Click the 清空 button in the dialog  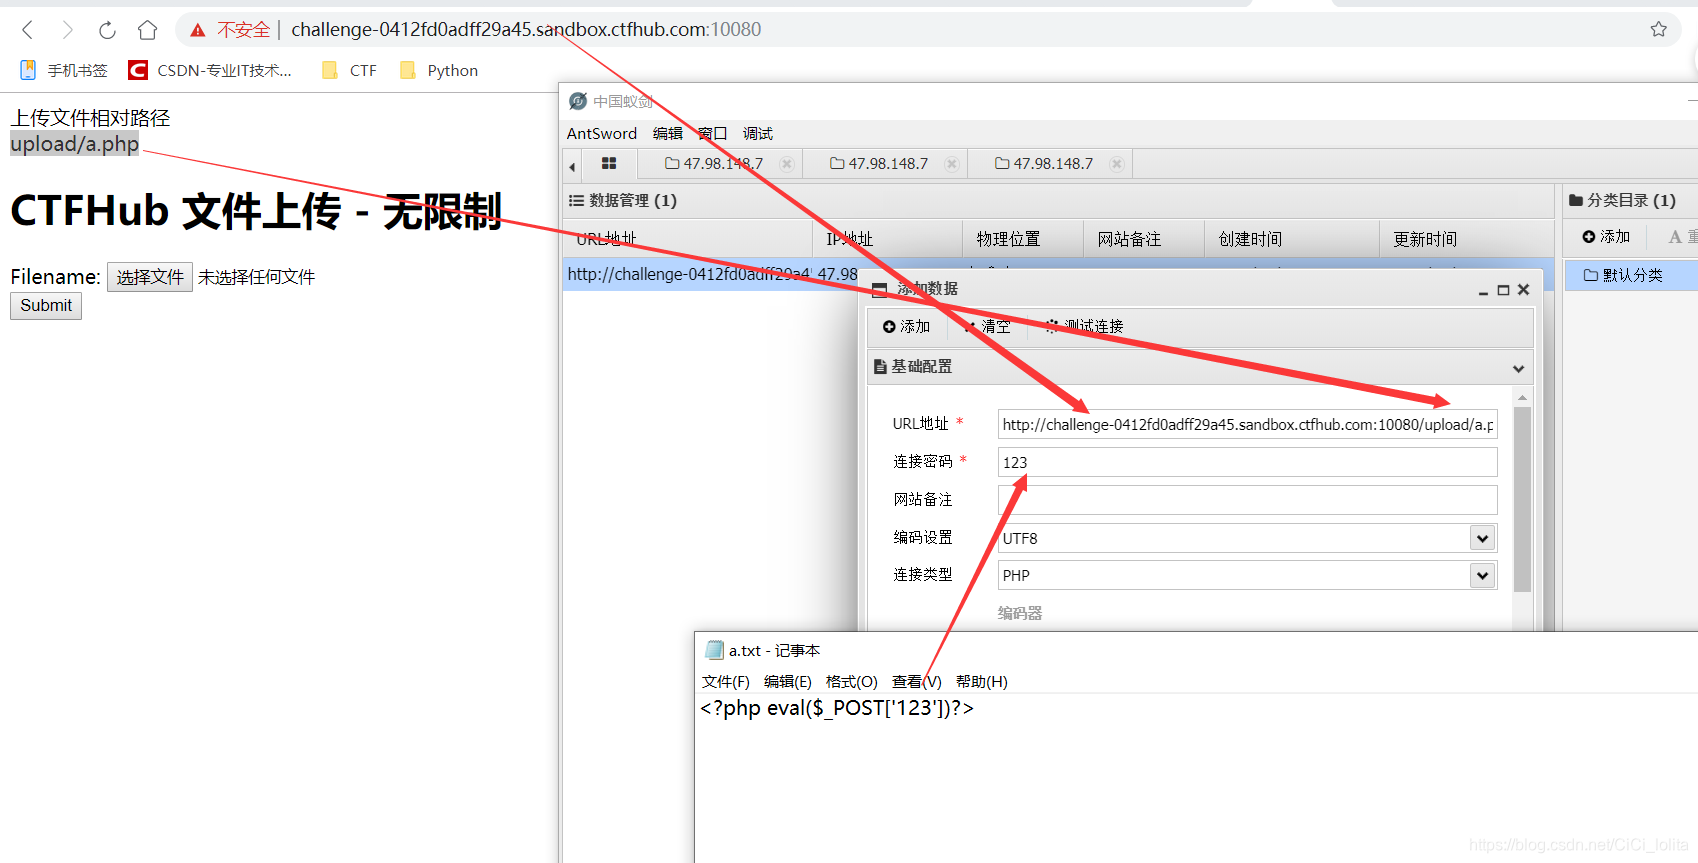tap(986, 327)
